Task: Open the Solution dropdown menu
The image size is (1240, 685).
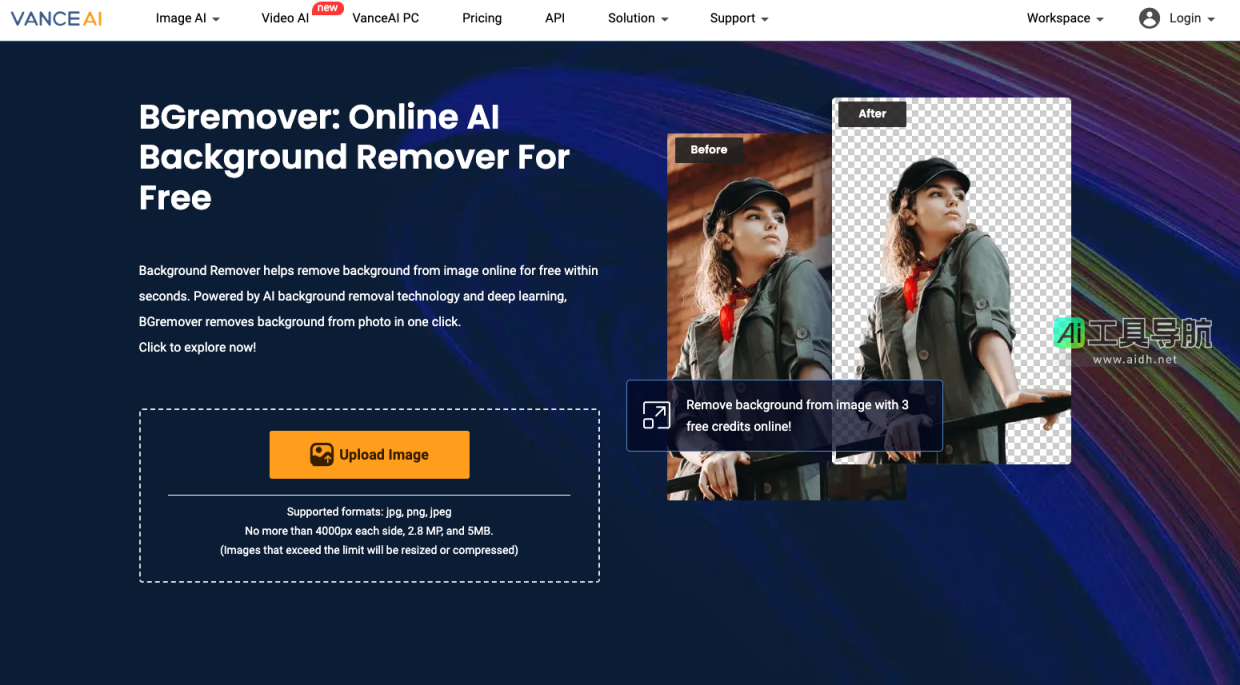Action: (638, 18)
